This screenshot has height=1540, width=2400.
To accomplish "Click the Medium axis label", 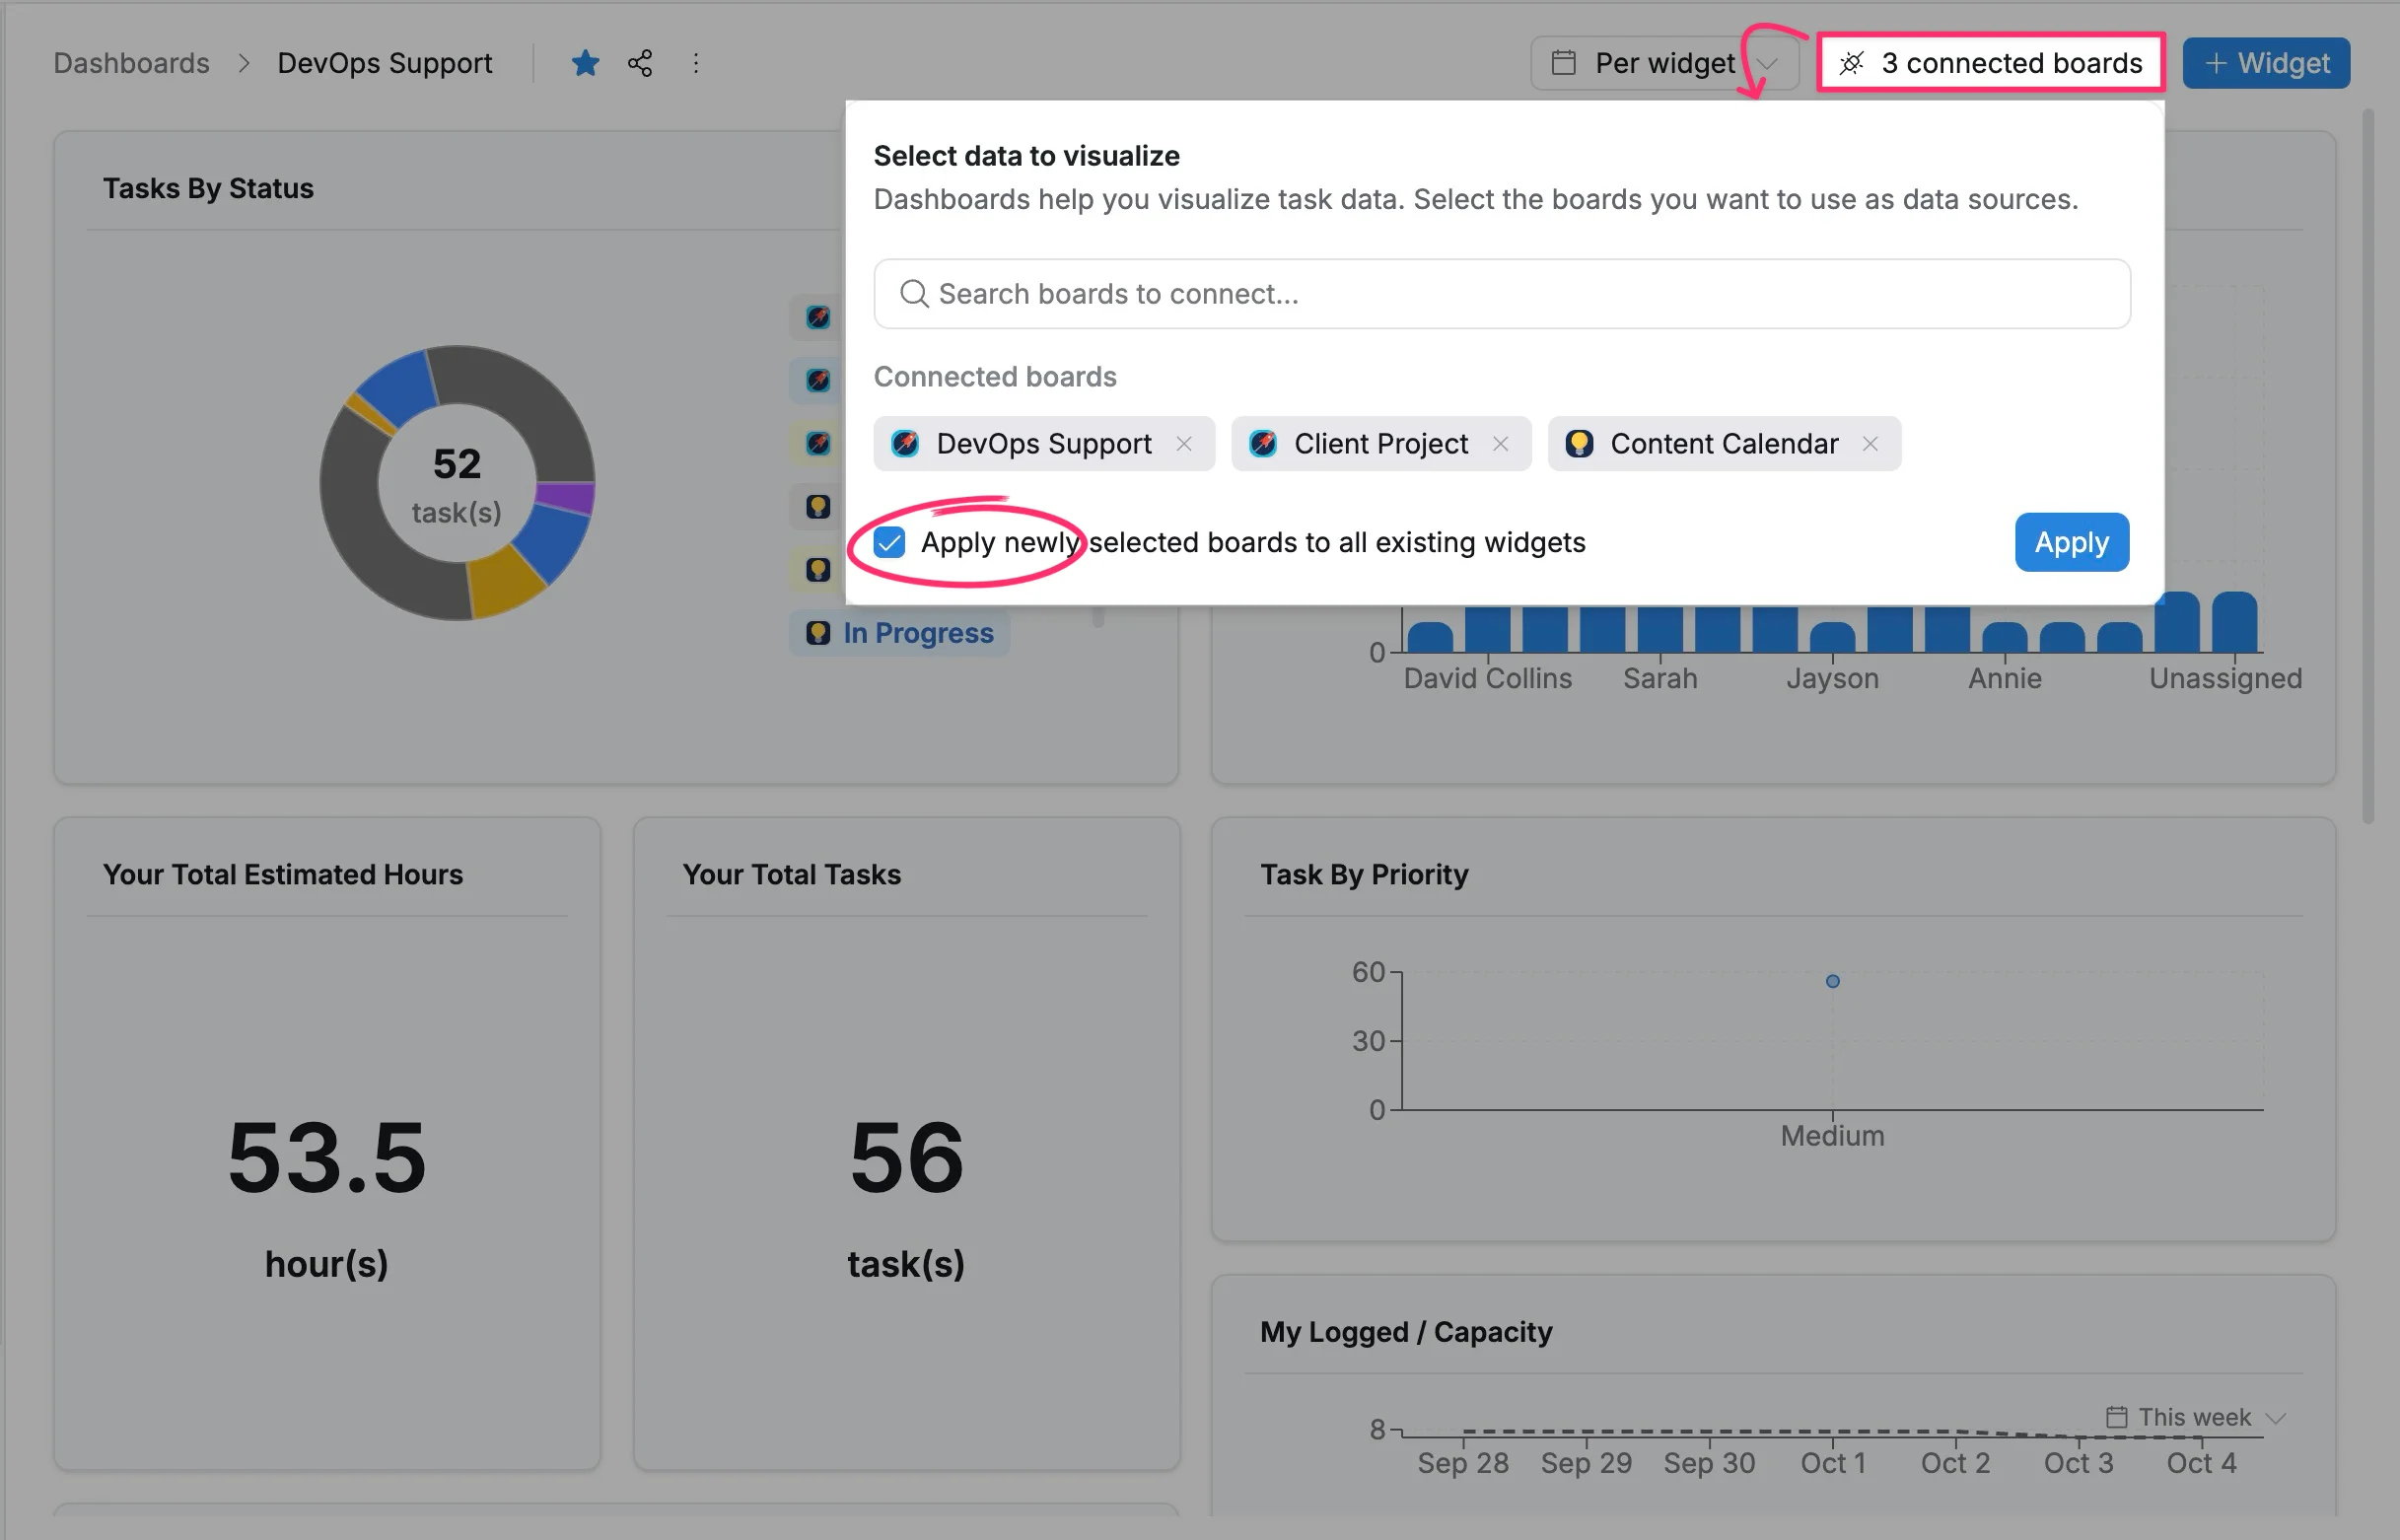I will coord(1832,1136).
